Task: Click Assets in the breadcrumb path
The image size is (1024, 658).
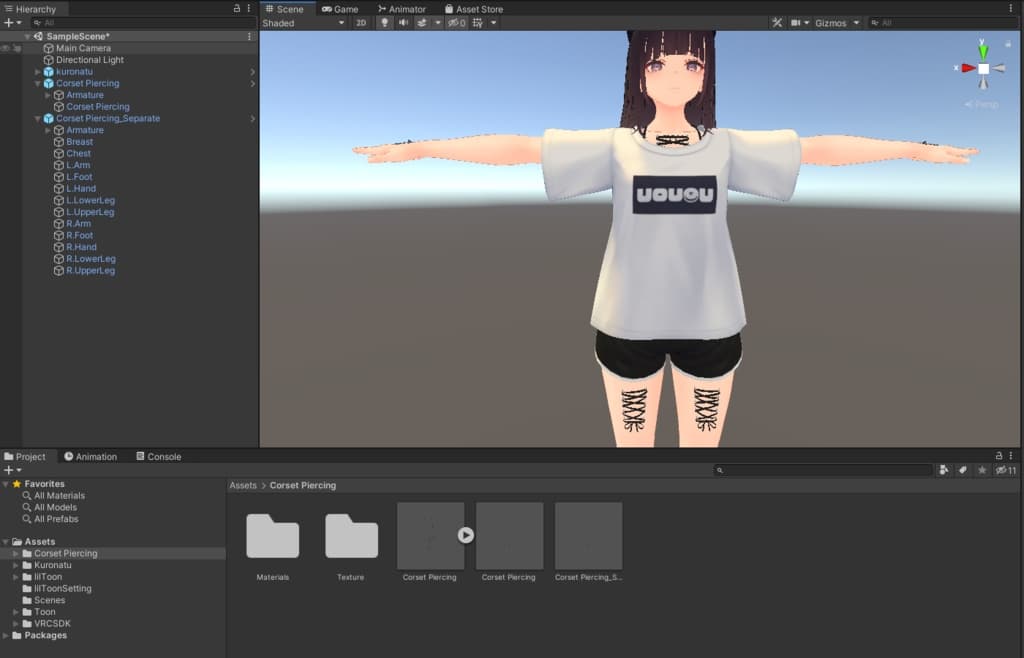Action: pyautogui.click(x=243, y=486)
